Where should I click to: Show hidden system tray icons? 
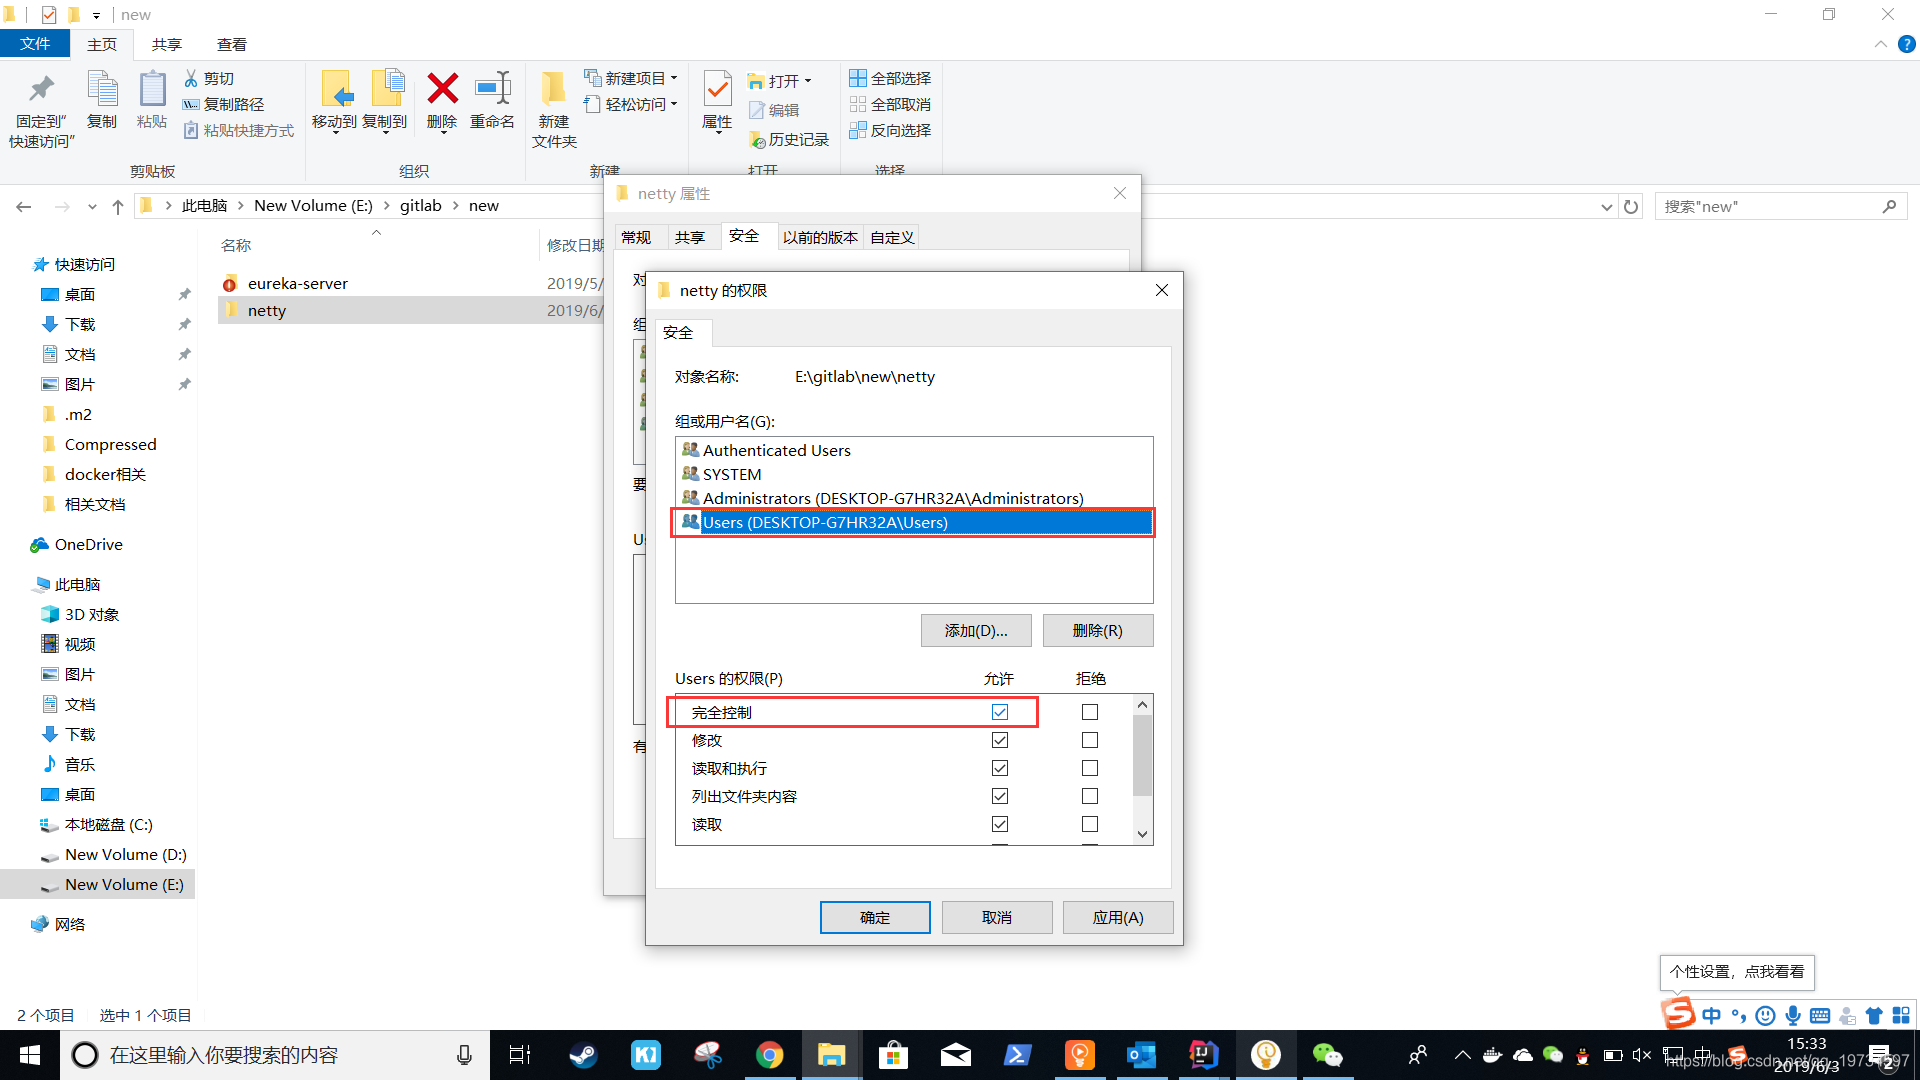[1462, 1055]
